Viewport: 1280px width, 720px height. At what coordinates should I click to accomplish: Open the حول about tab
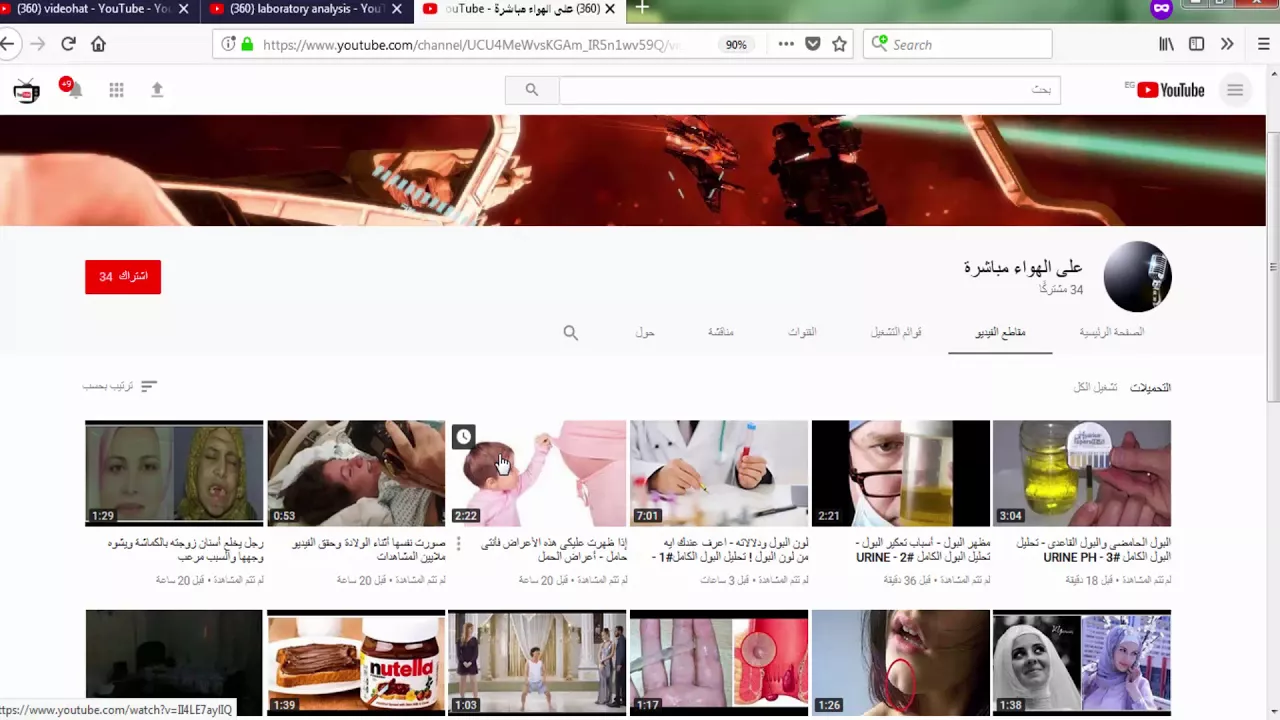[645, 332]
